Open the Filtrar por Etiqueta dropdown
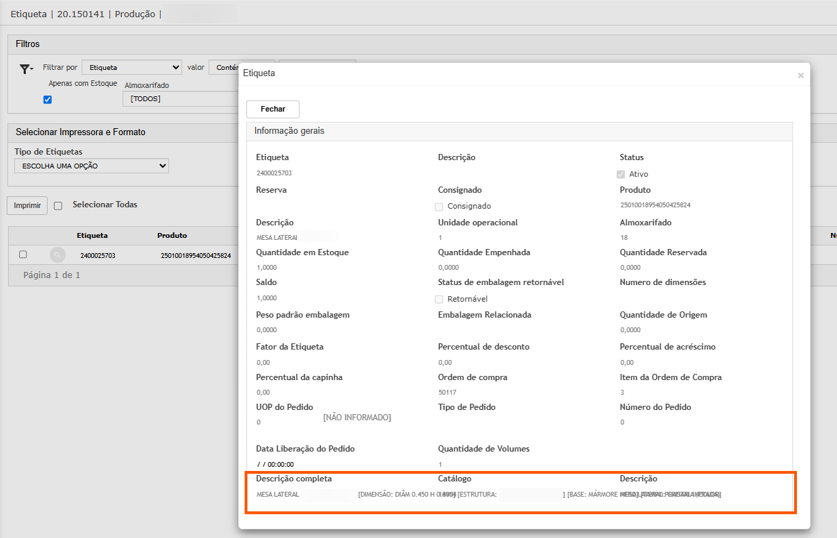Viewport: 837px width, 538px height. (132, 67)
